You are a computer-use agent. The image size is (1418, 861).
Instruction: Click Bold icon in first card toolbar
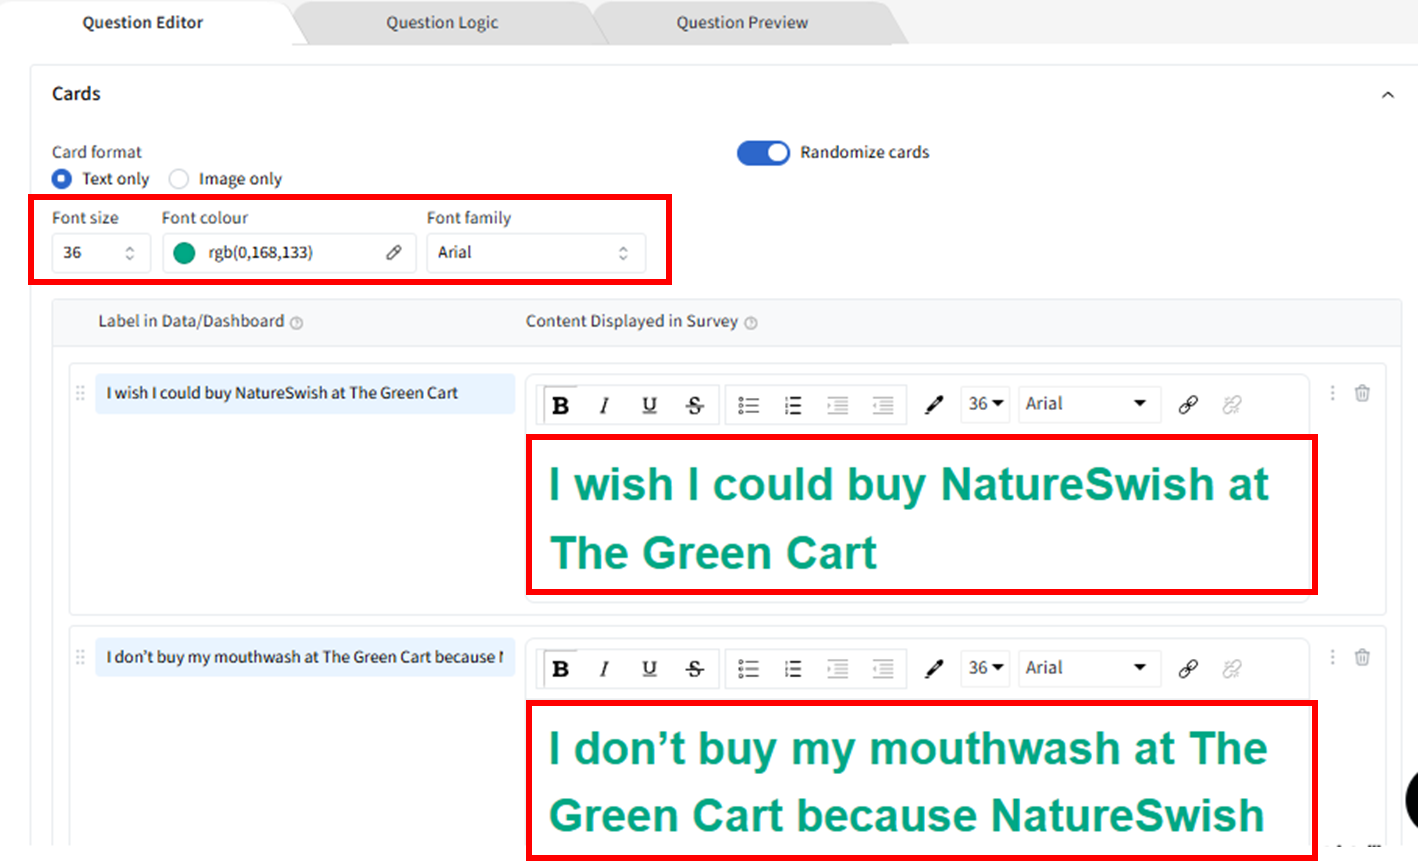pyautogui.click(x=561, y=405)
